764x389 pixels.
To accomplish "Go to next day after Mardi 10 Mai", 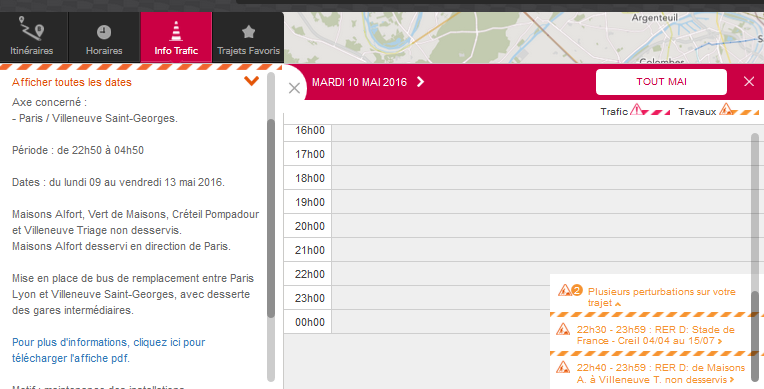I will (x=420, y=82).
